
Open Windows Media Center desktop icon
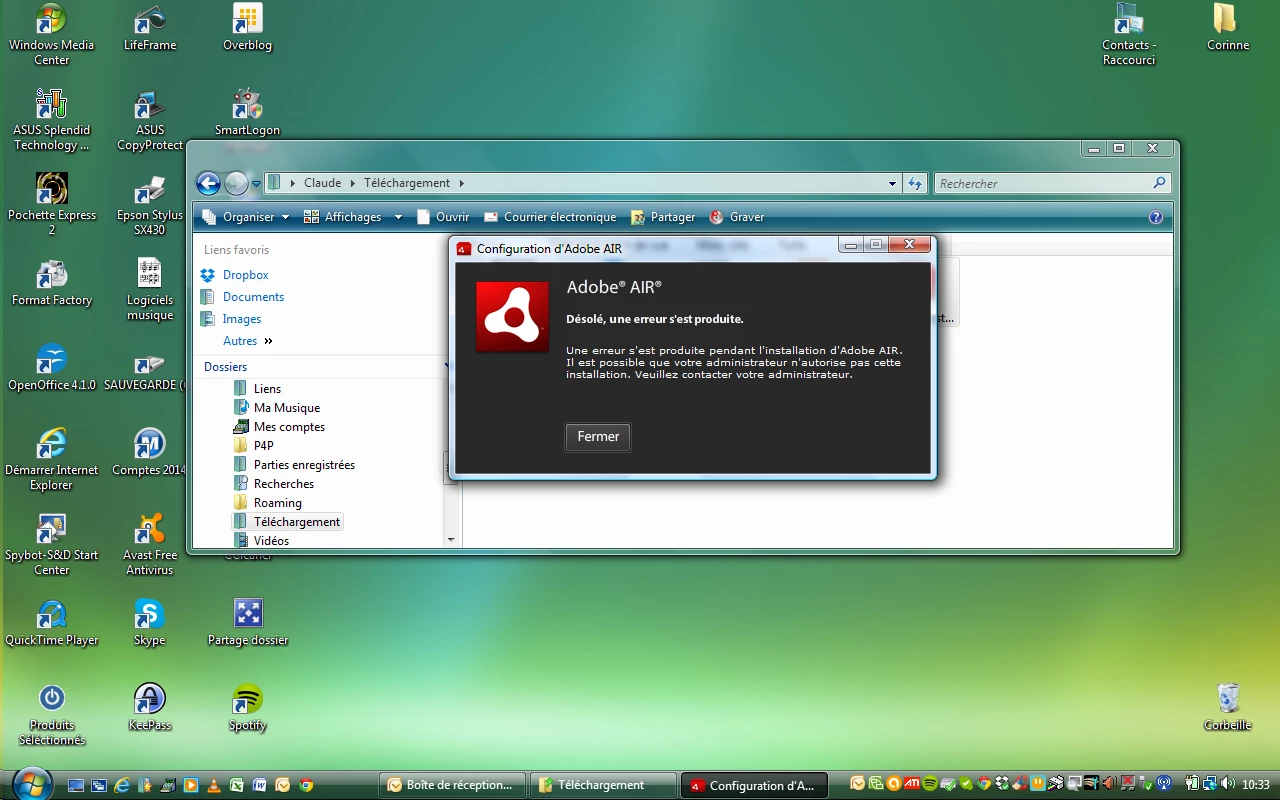[51, 36]
